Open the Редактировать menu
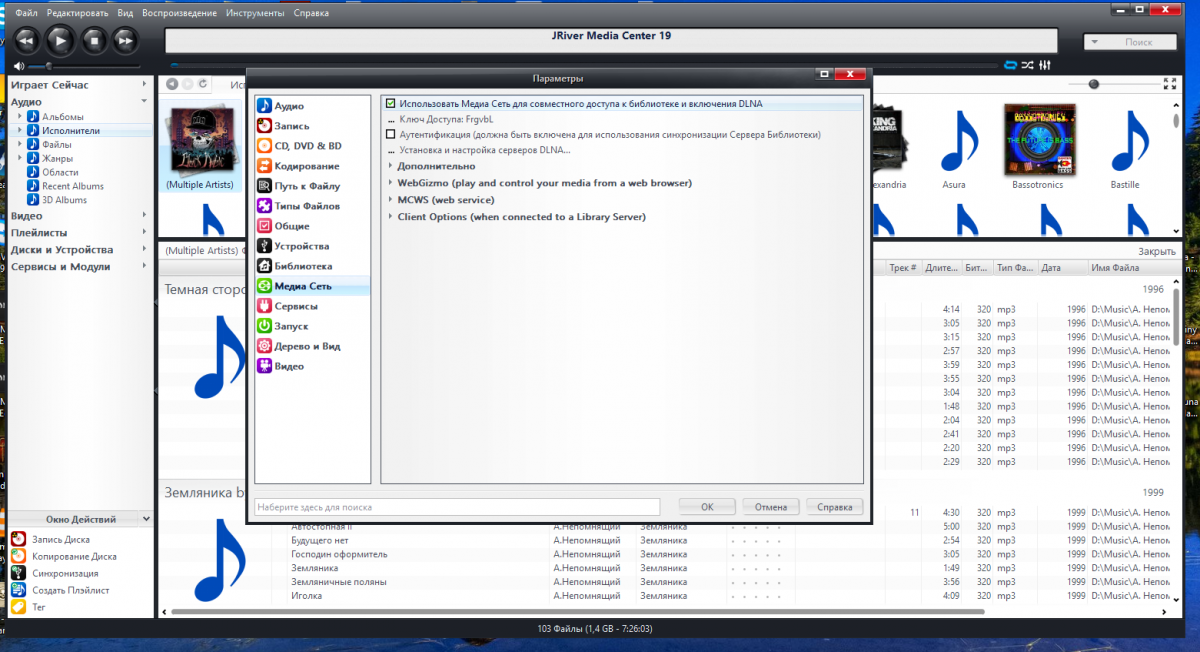Screen dimensions: 1200x652 76,13
